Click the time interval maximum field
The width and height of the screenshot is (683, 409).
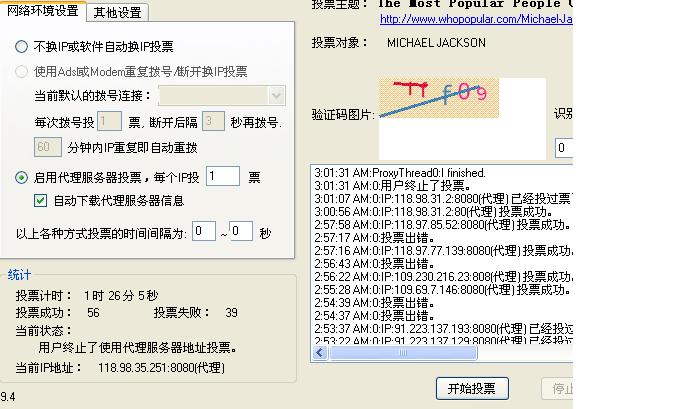point(240,232)
